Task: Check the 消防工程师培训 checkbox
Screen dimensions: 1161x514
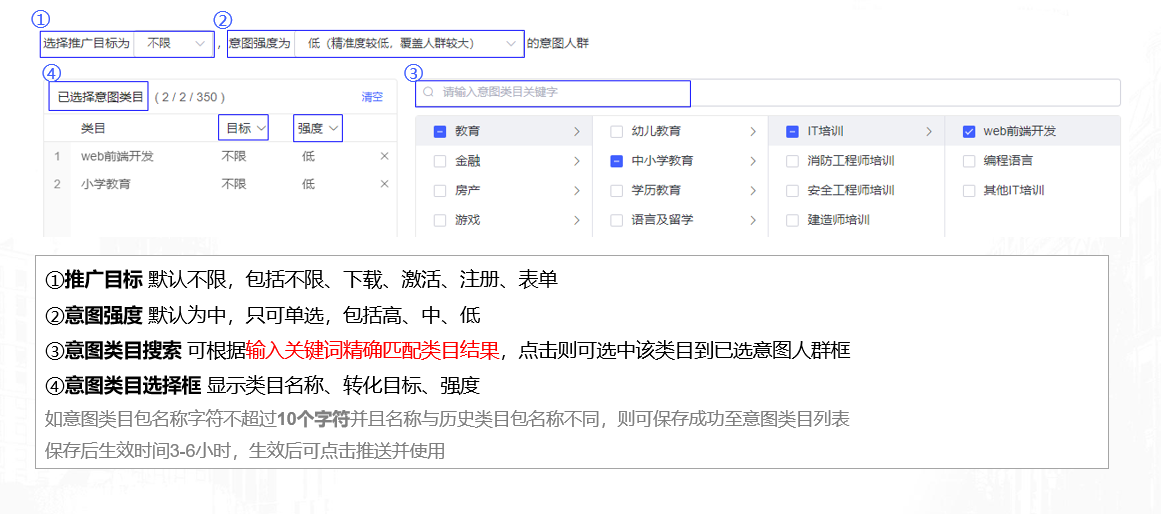Action: (792, 161)
